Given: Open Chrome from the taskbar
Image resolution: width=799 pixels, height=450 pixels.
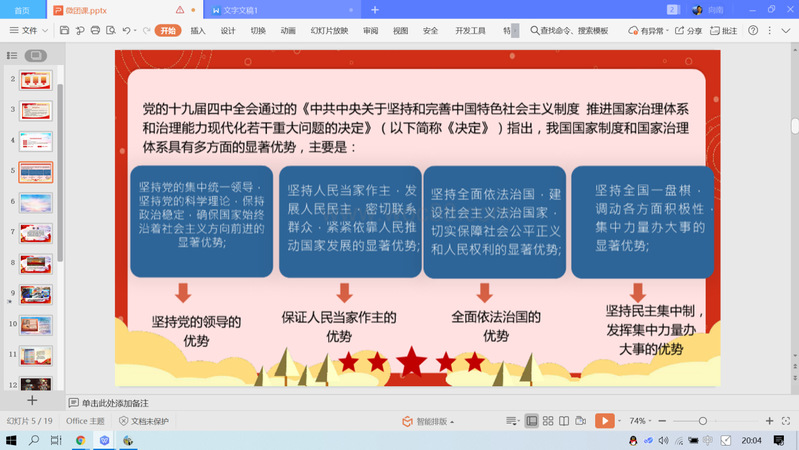Looking at the screenshot, I should pos(80,440).
